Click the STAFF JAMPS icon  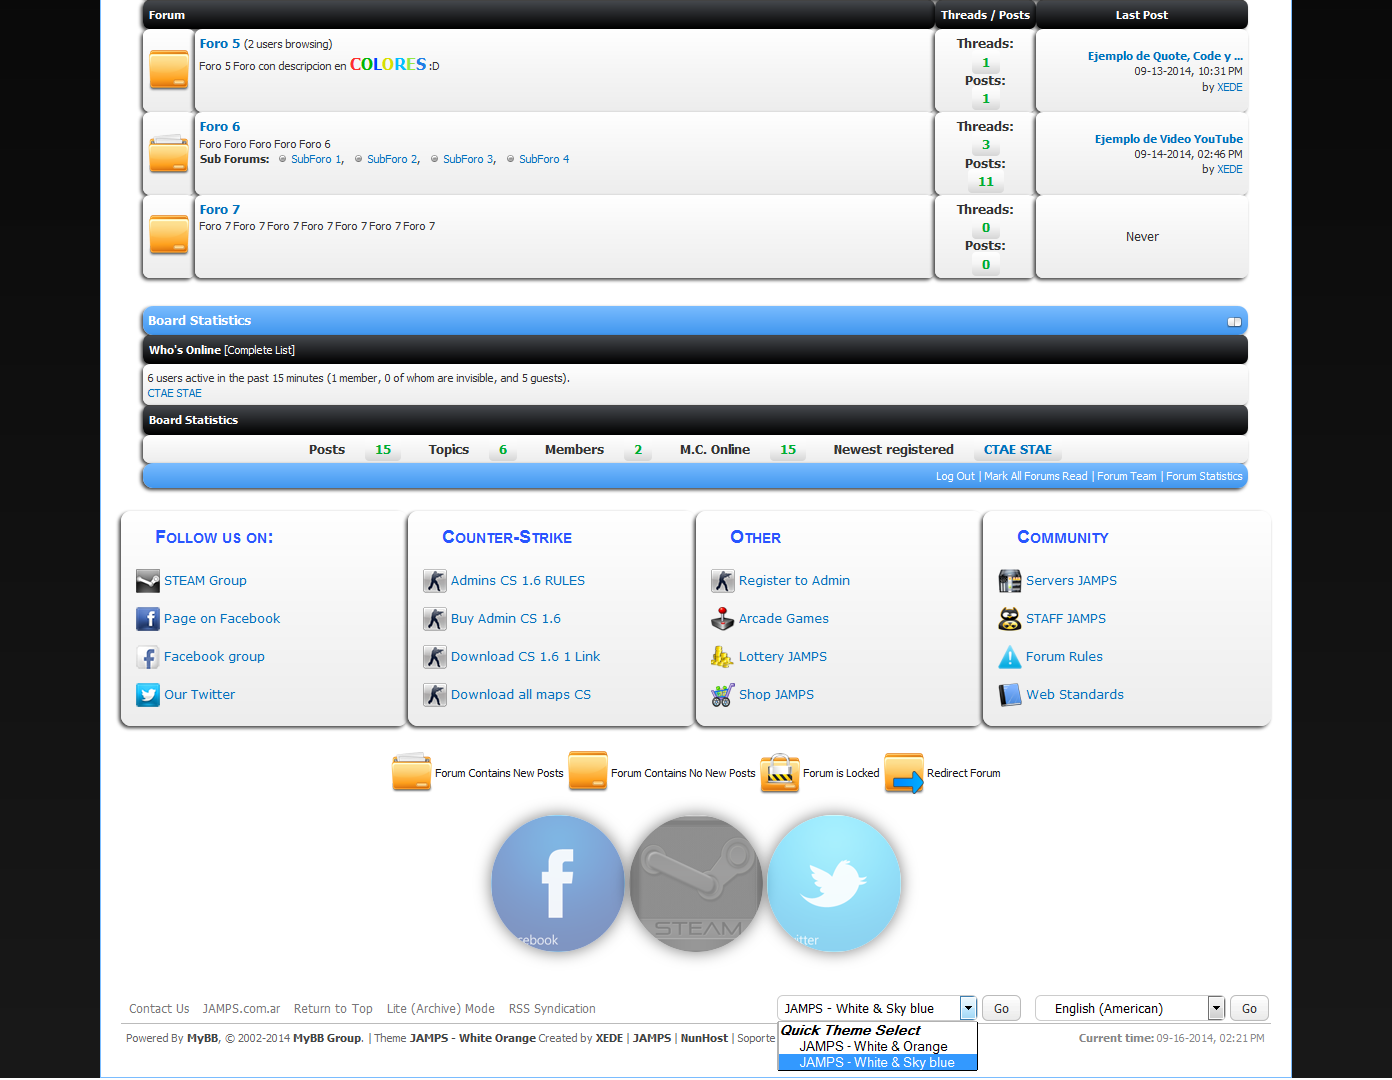pyautogui.click(x=1010, y=619)
